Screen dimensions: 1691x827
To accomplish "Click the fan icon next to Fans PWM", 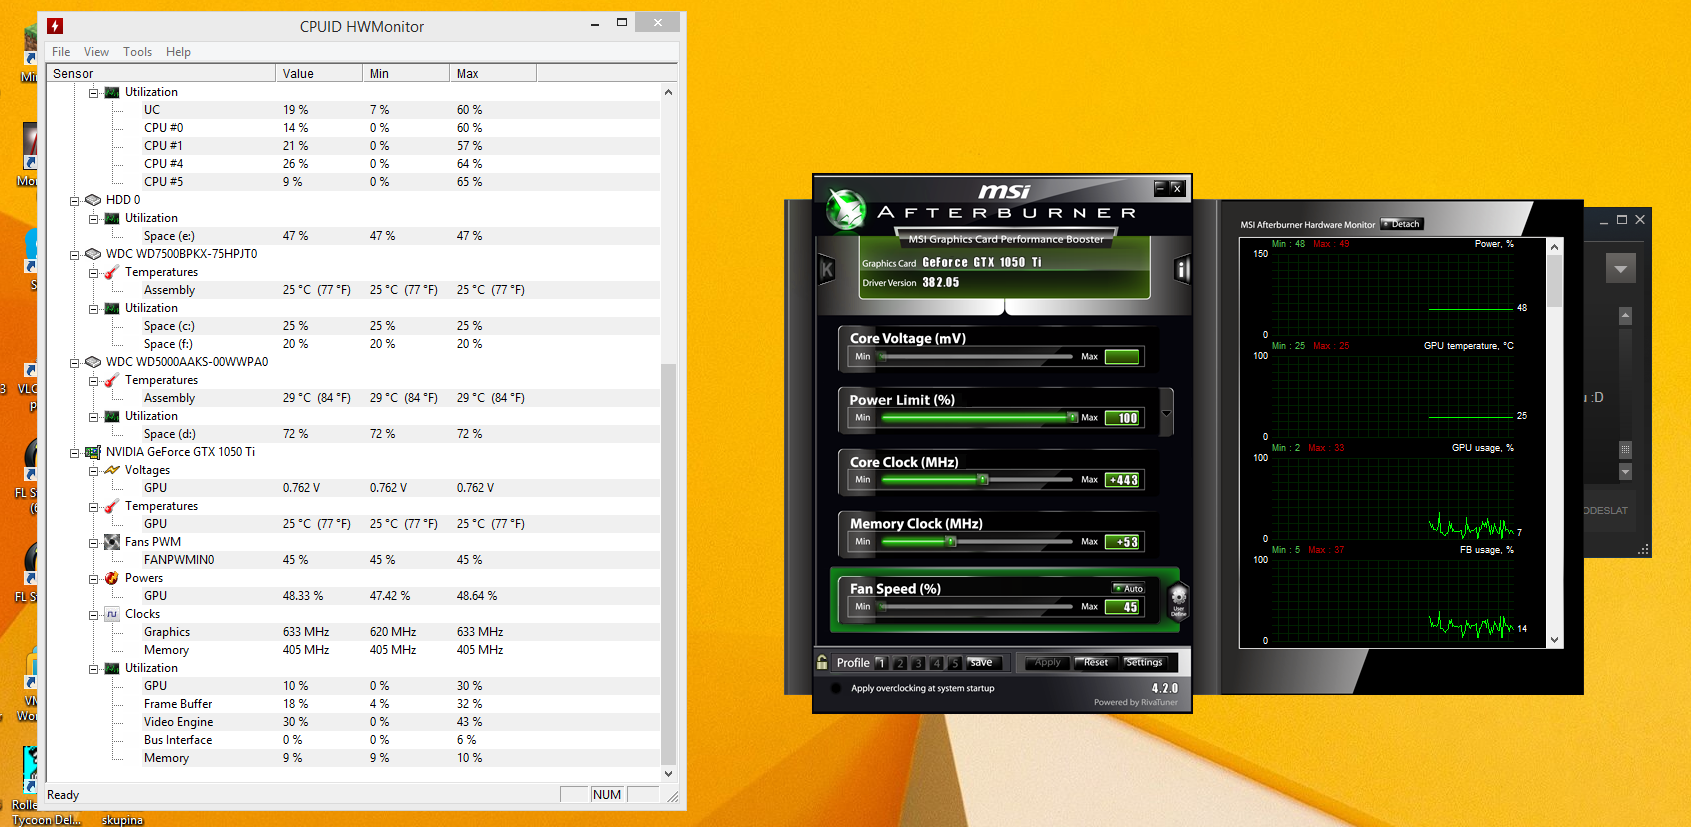I will [112, 542].
